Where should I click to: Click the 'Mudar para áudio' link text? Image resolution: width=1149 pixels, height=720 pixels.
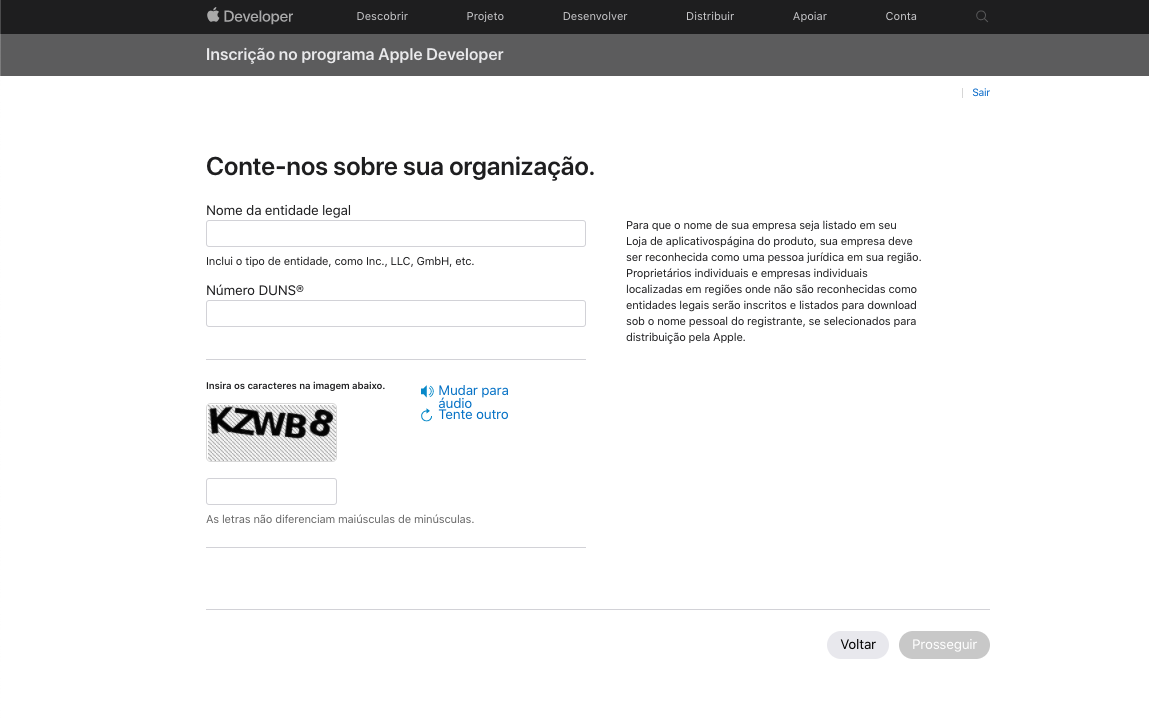tap(473, 391)
